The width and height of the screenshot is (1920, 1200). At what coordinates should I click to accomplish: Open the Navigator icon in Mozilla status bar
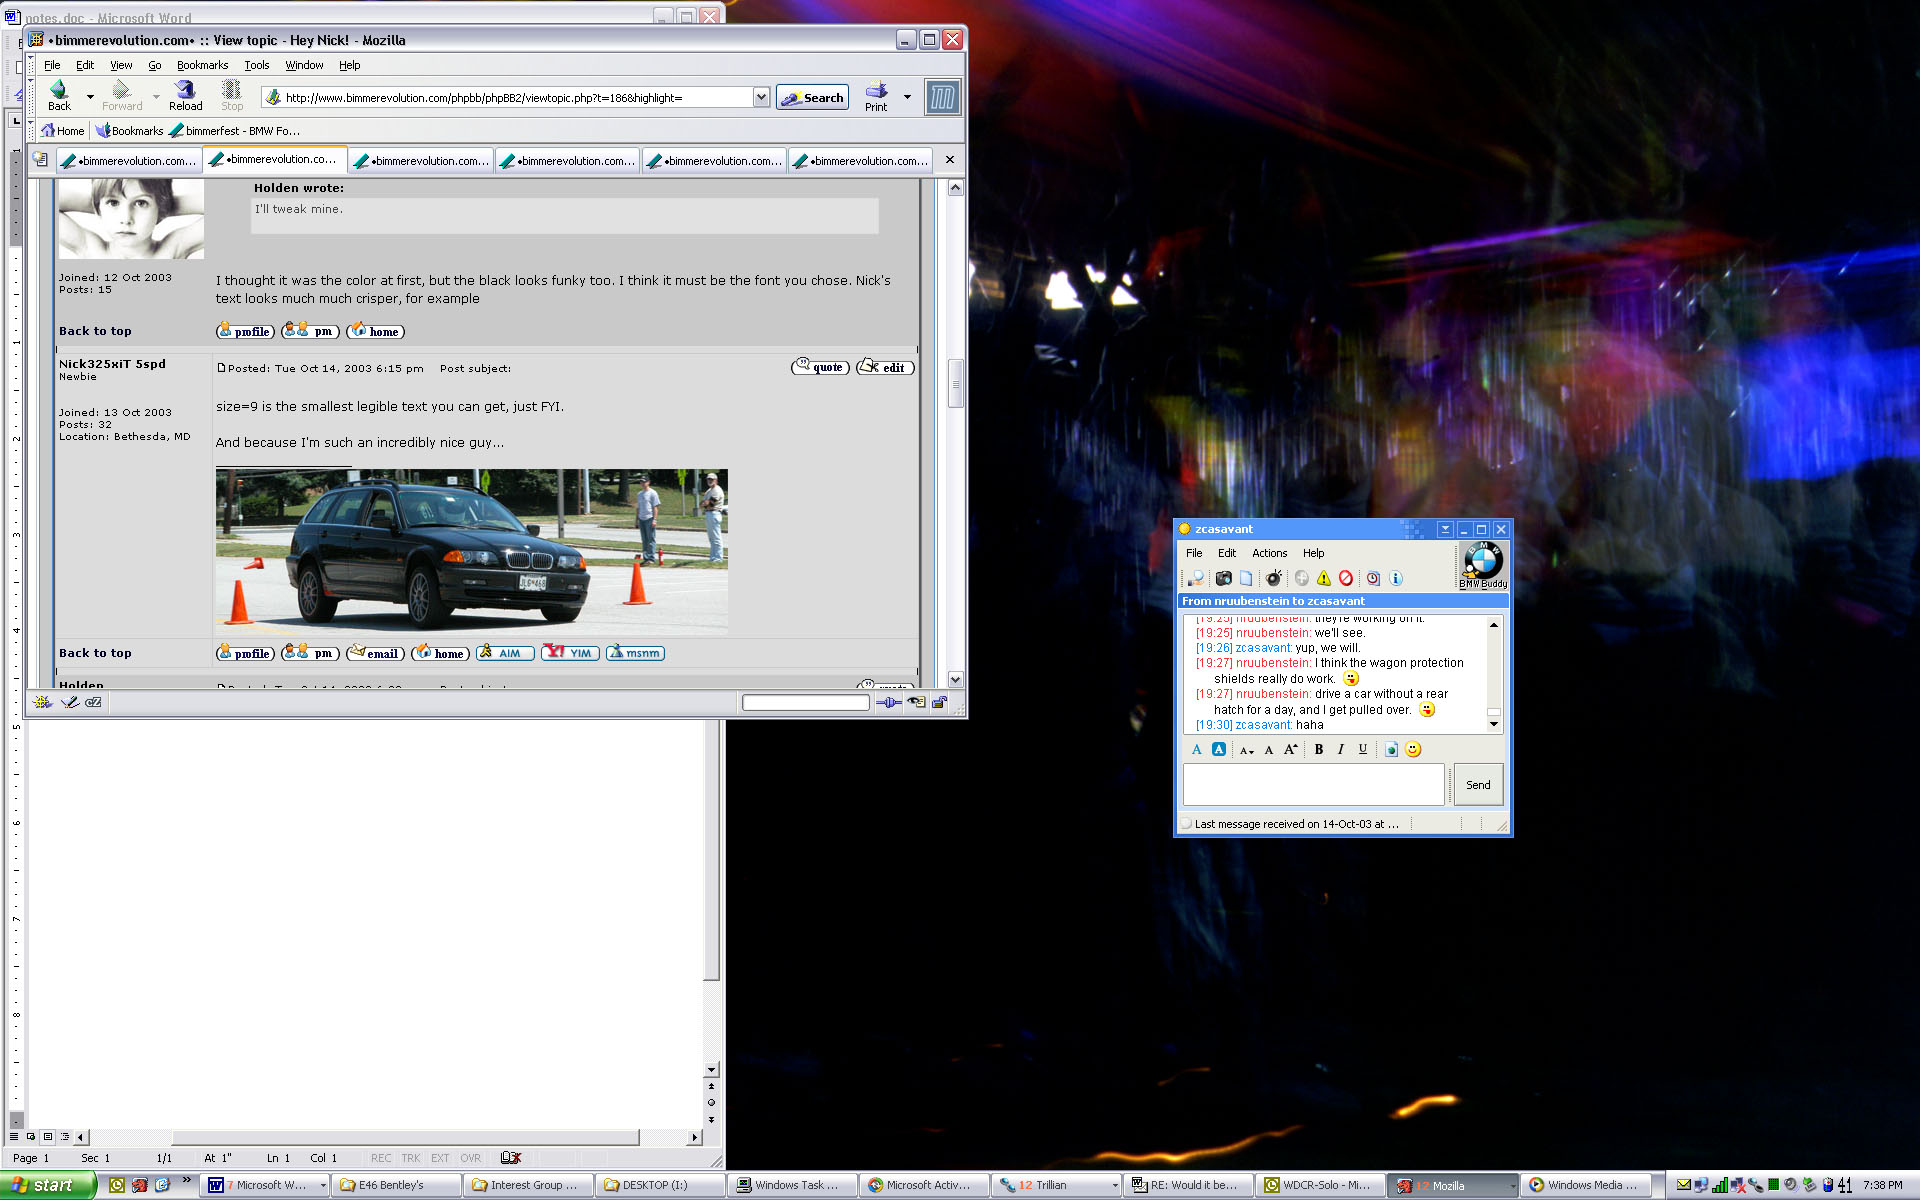[42, 702]
